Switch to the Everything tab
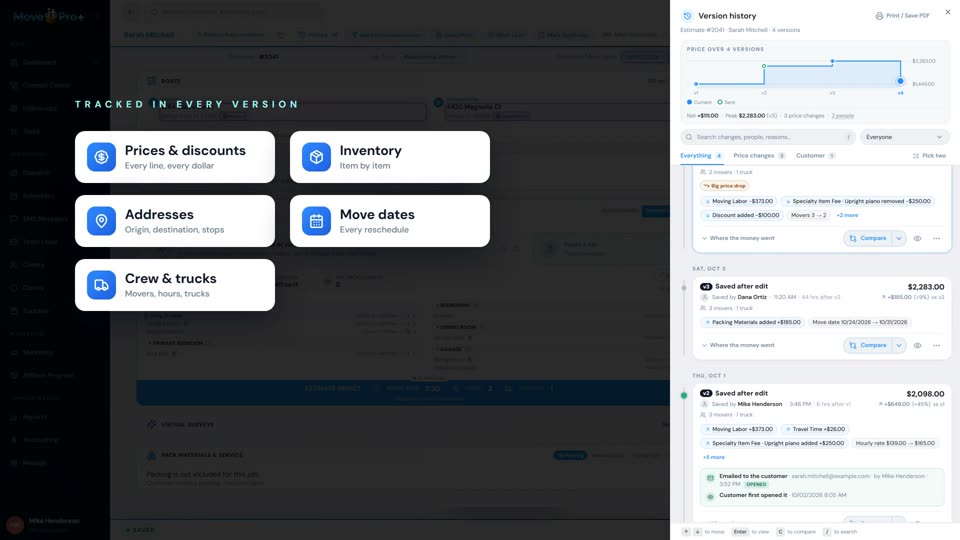The width and height of the screenshot is (960, 540). click(x=702, y=156)
